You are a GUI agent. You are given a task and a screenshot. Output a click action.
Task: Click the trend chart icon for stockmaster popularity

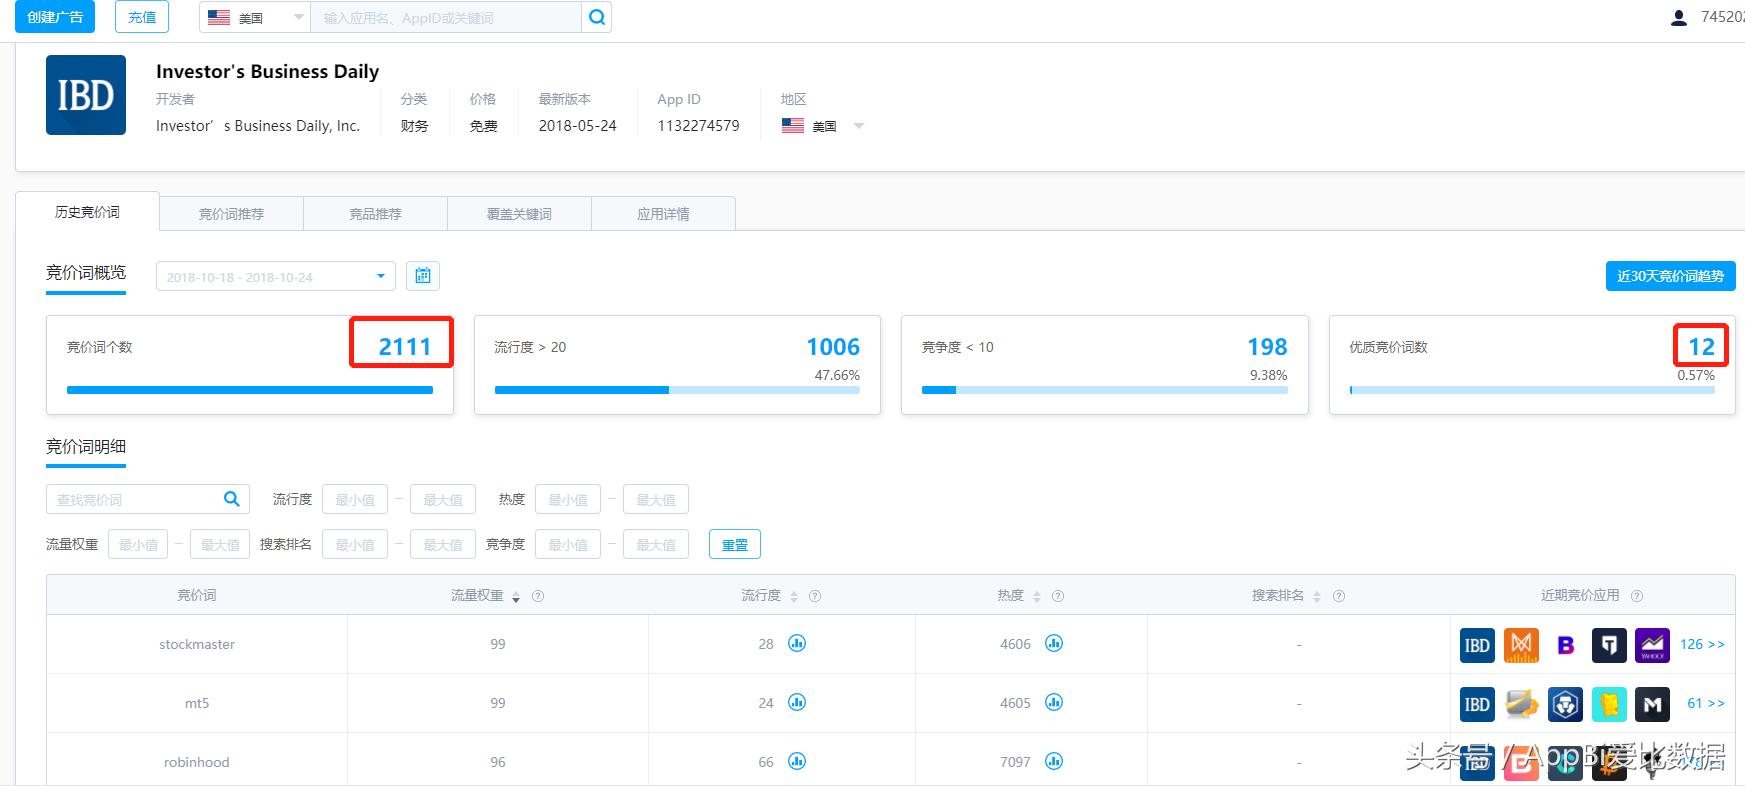pyautogui.click(x=797, y=644)
